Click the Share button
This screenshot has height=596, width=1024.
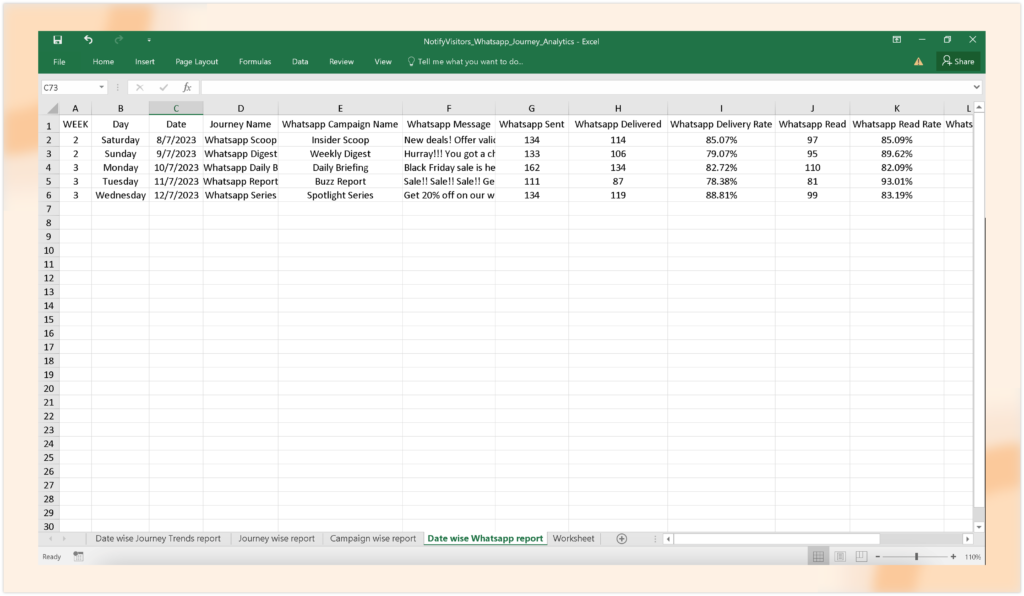[x=958, y=62]
